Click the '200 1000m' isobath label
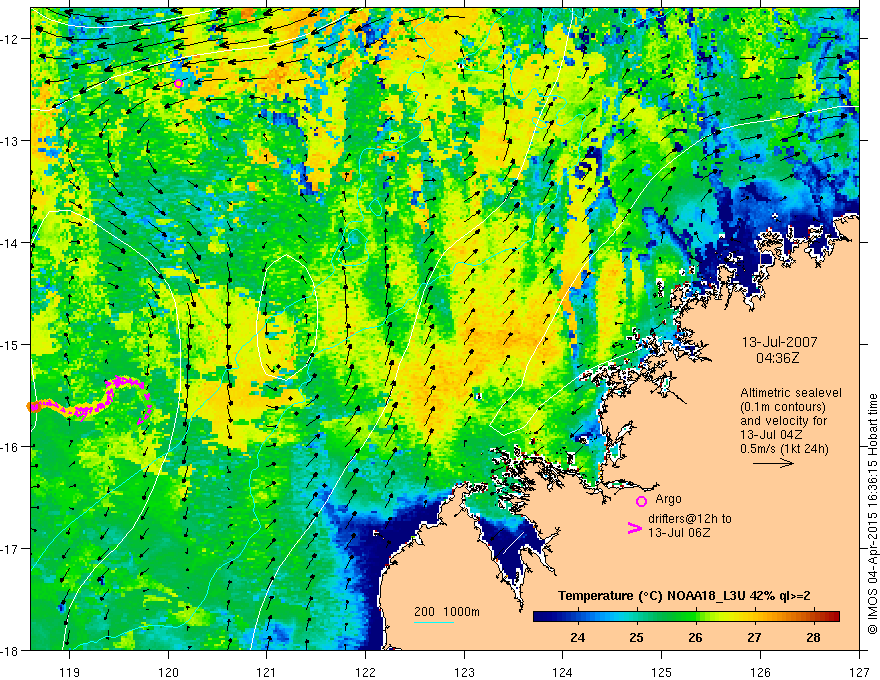Screen dimensions: 880x680 click(x=447, y=612)
